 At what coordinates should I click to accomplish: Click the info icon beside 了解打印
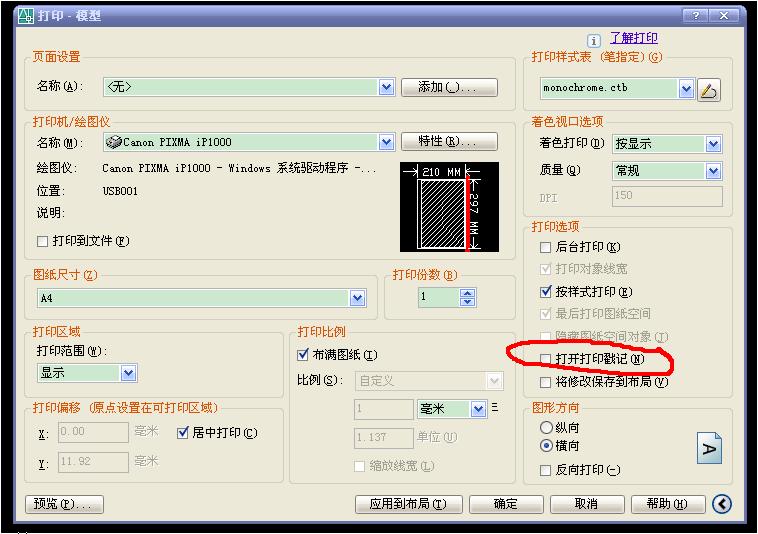click(594, 41)
